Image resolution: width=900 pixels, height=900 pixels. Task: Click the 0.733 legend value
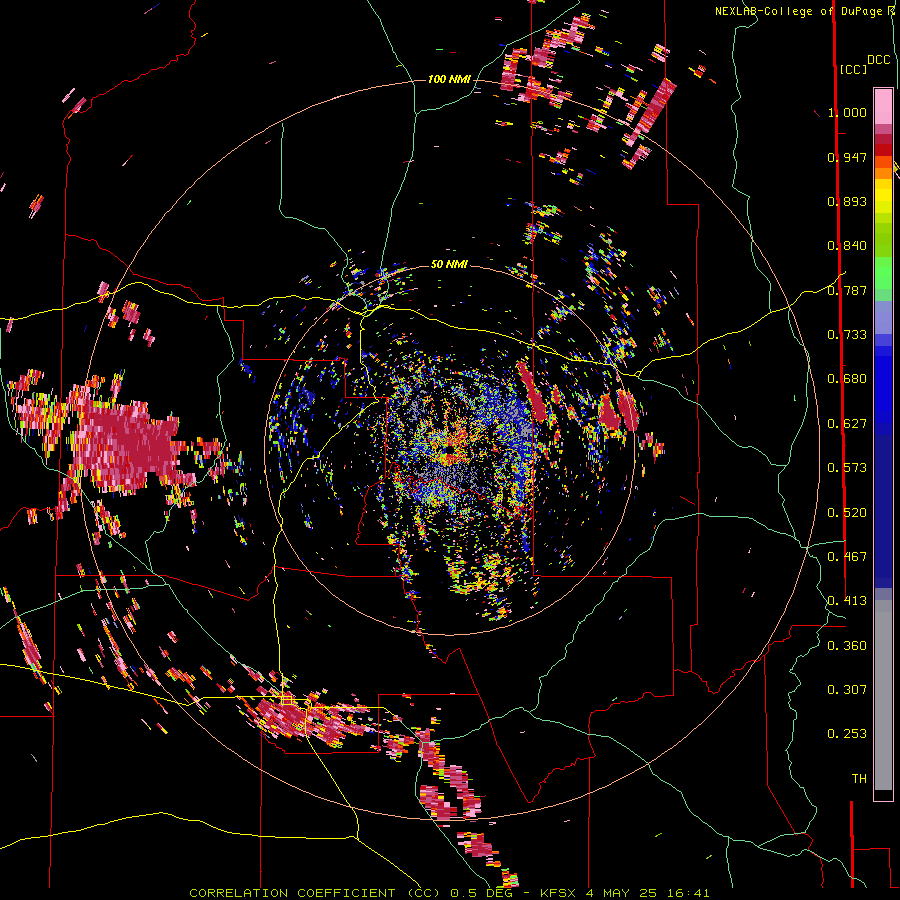coord(847,335)
